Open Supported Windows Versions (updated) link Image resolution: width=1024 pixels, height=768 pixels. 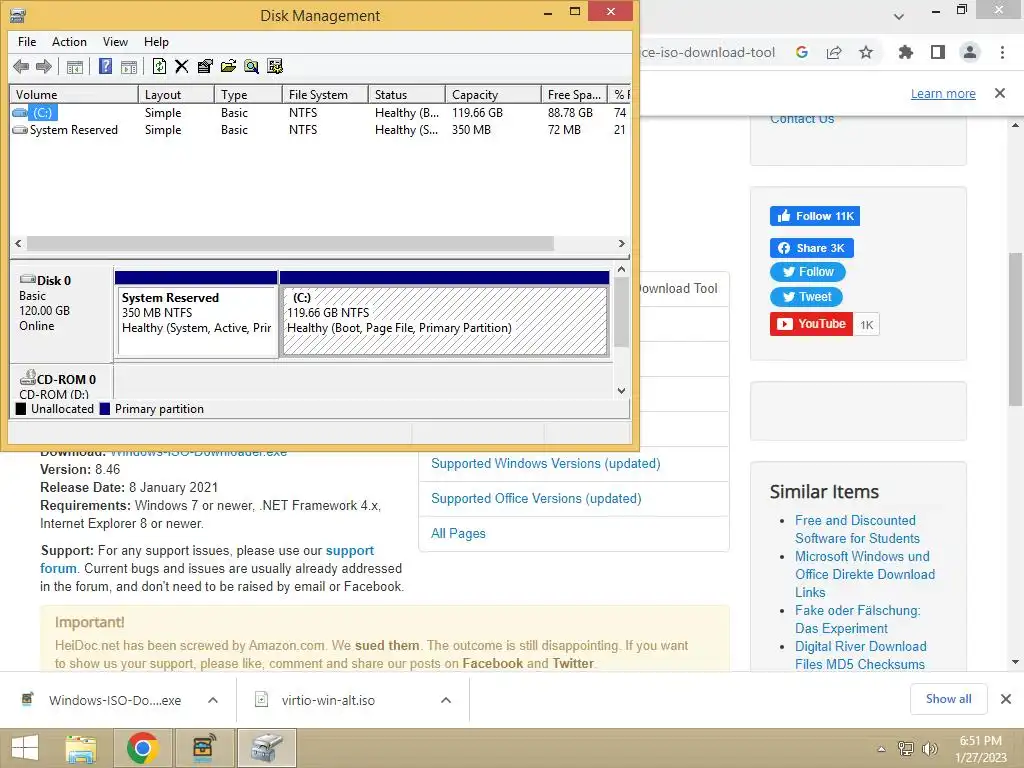pos(545,464)
